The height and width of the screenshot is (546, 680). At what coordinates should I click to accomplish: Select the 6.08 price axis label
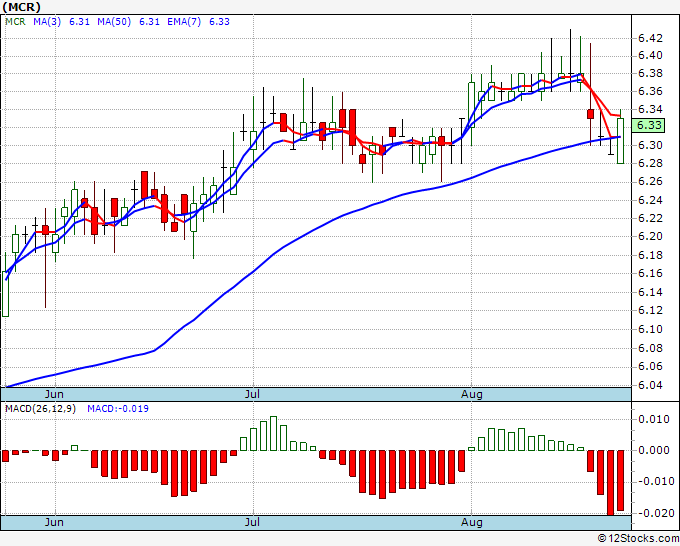tap(650, 348)
